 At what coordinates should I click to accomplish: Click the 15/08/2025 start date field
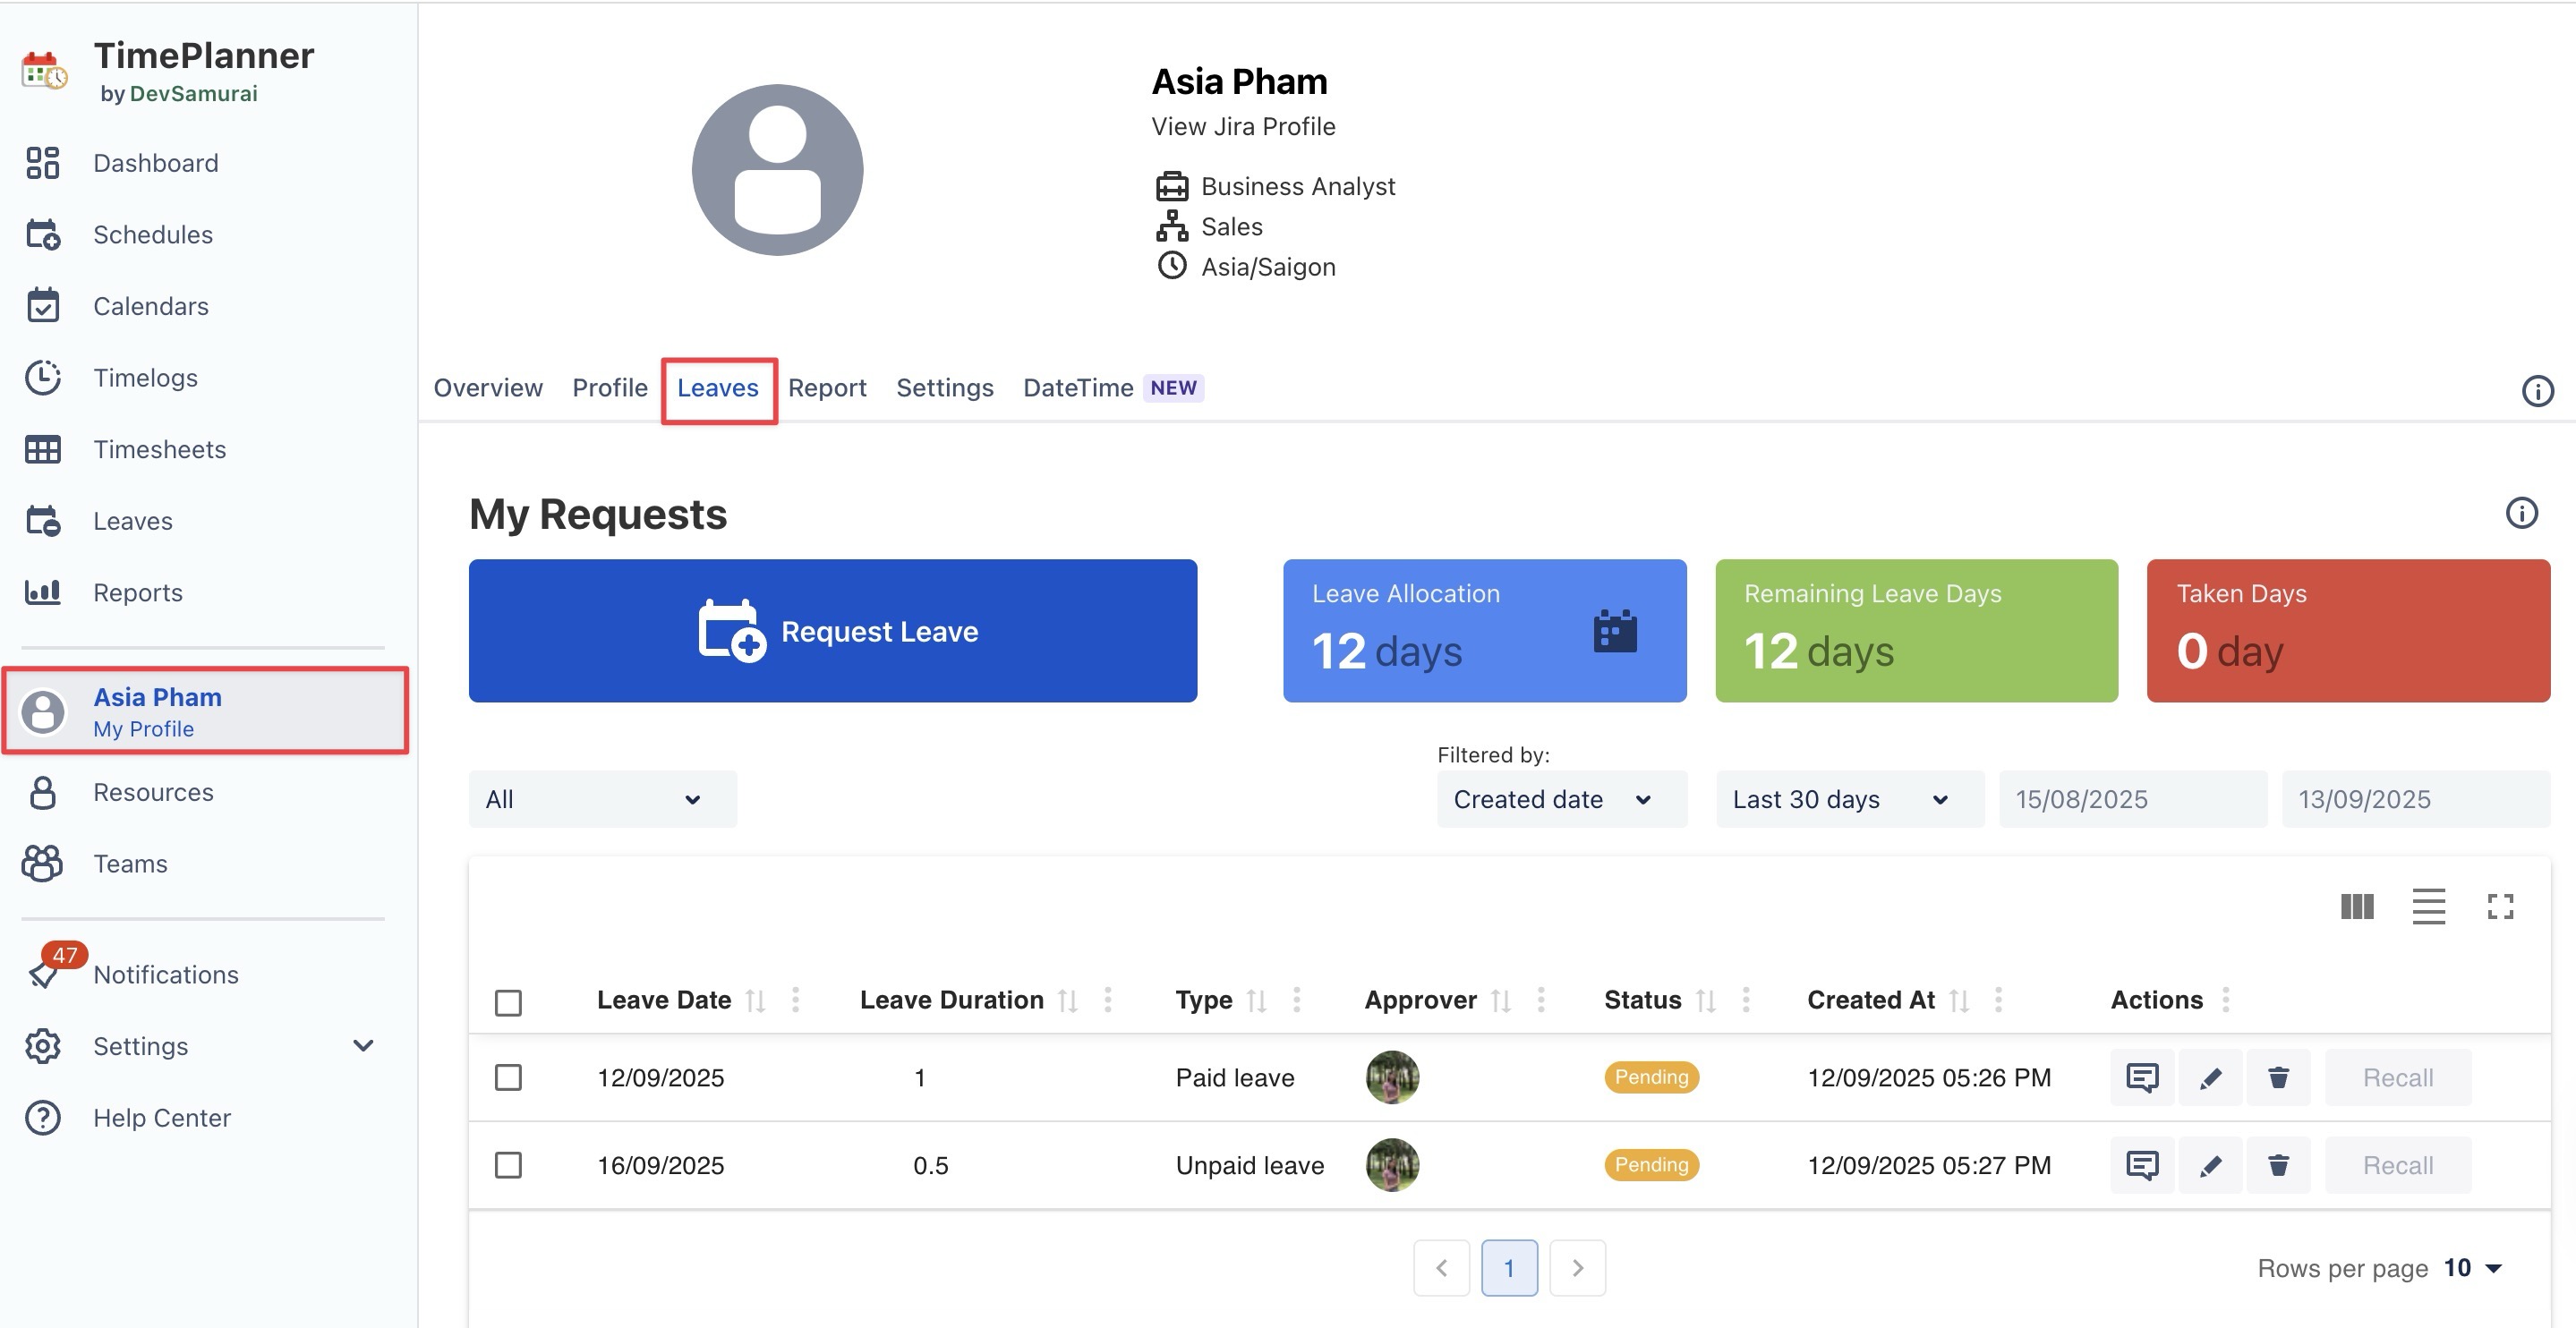coord(2132,799)
